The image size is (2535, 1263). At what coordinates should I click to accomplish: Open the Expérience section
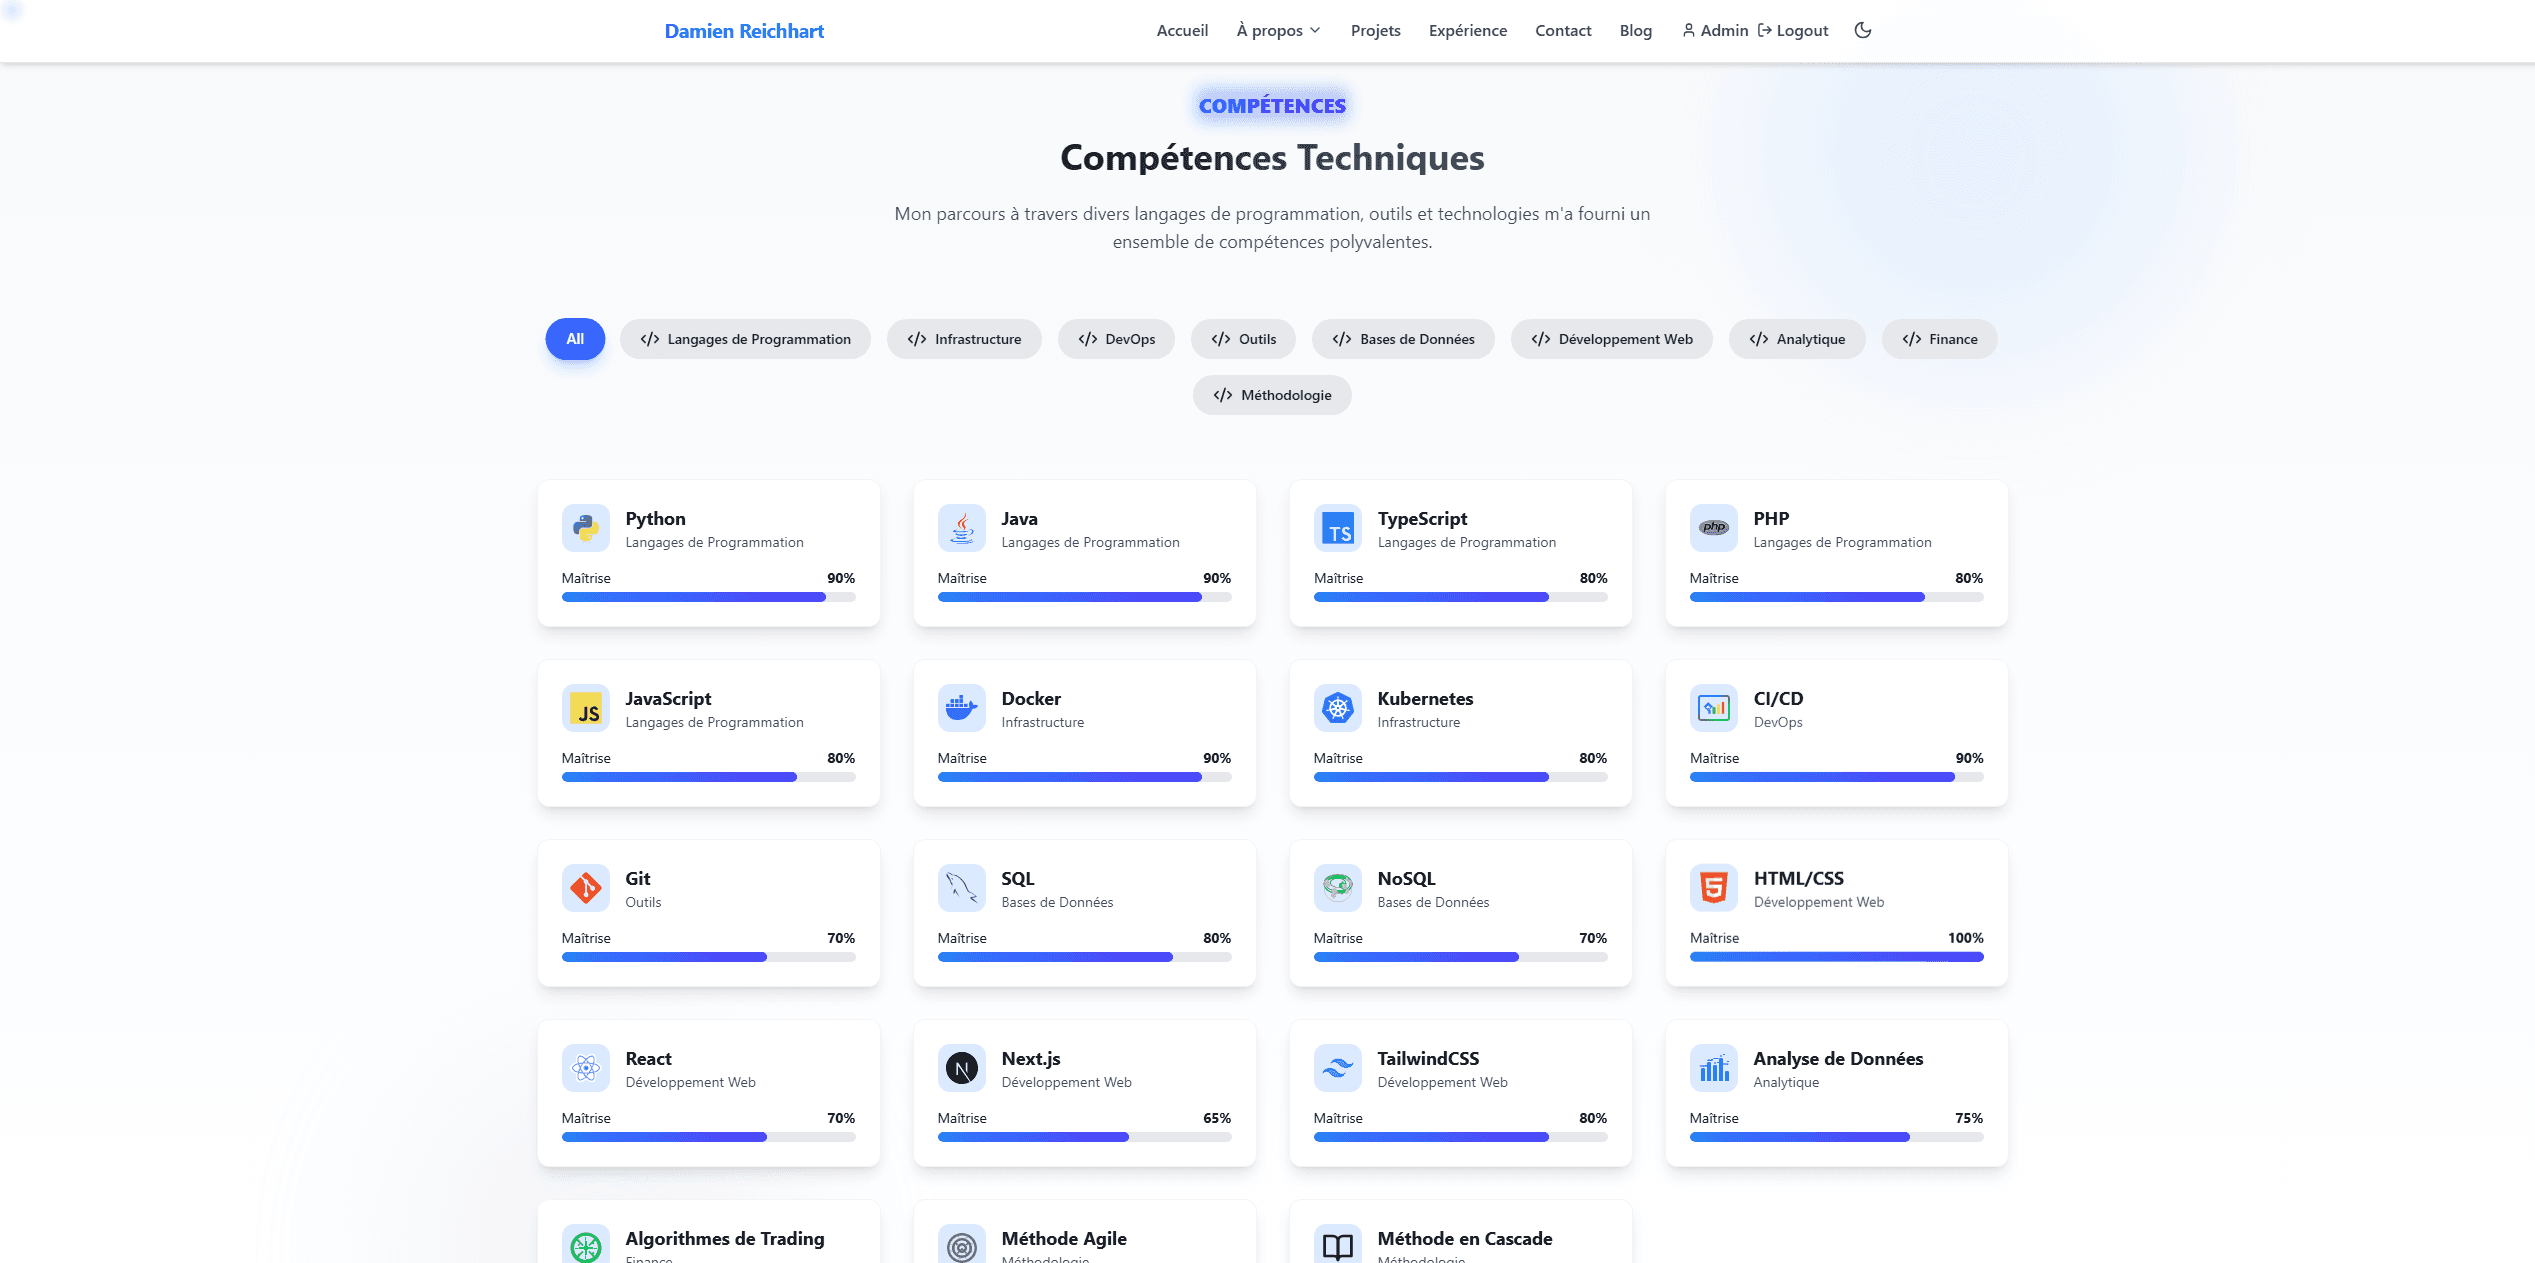tap(1467, 30)
